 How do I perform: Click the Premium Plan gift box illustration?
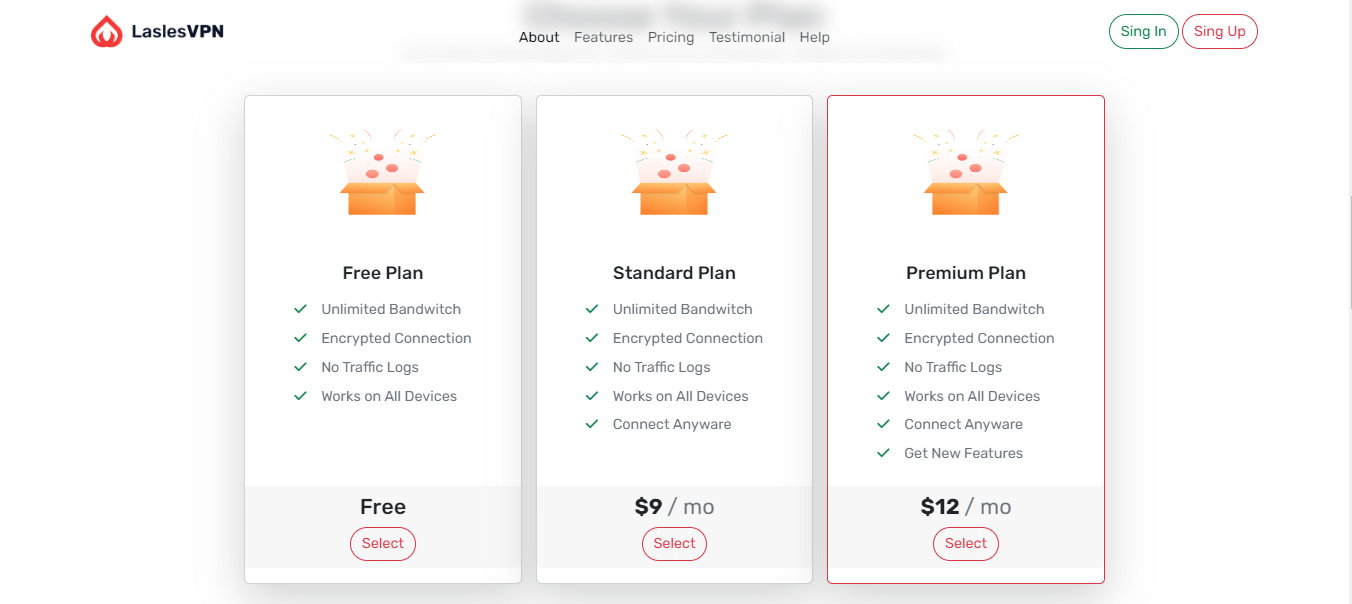click(x=966, y=172)
